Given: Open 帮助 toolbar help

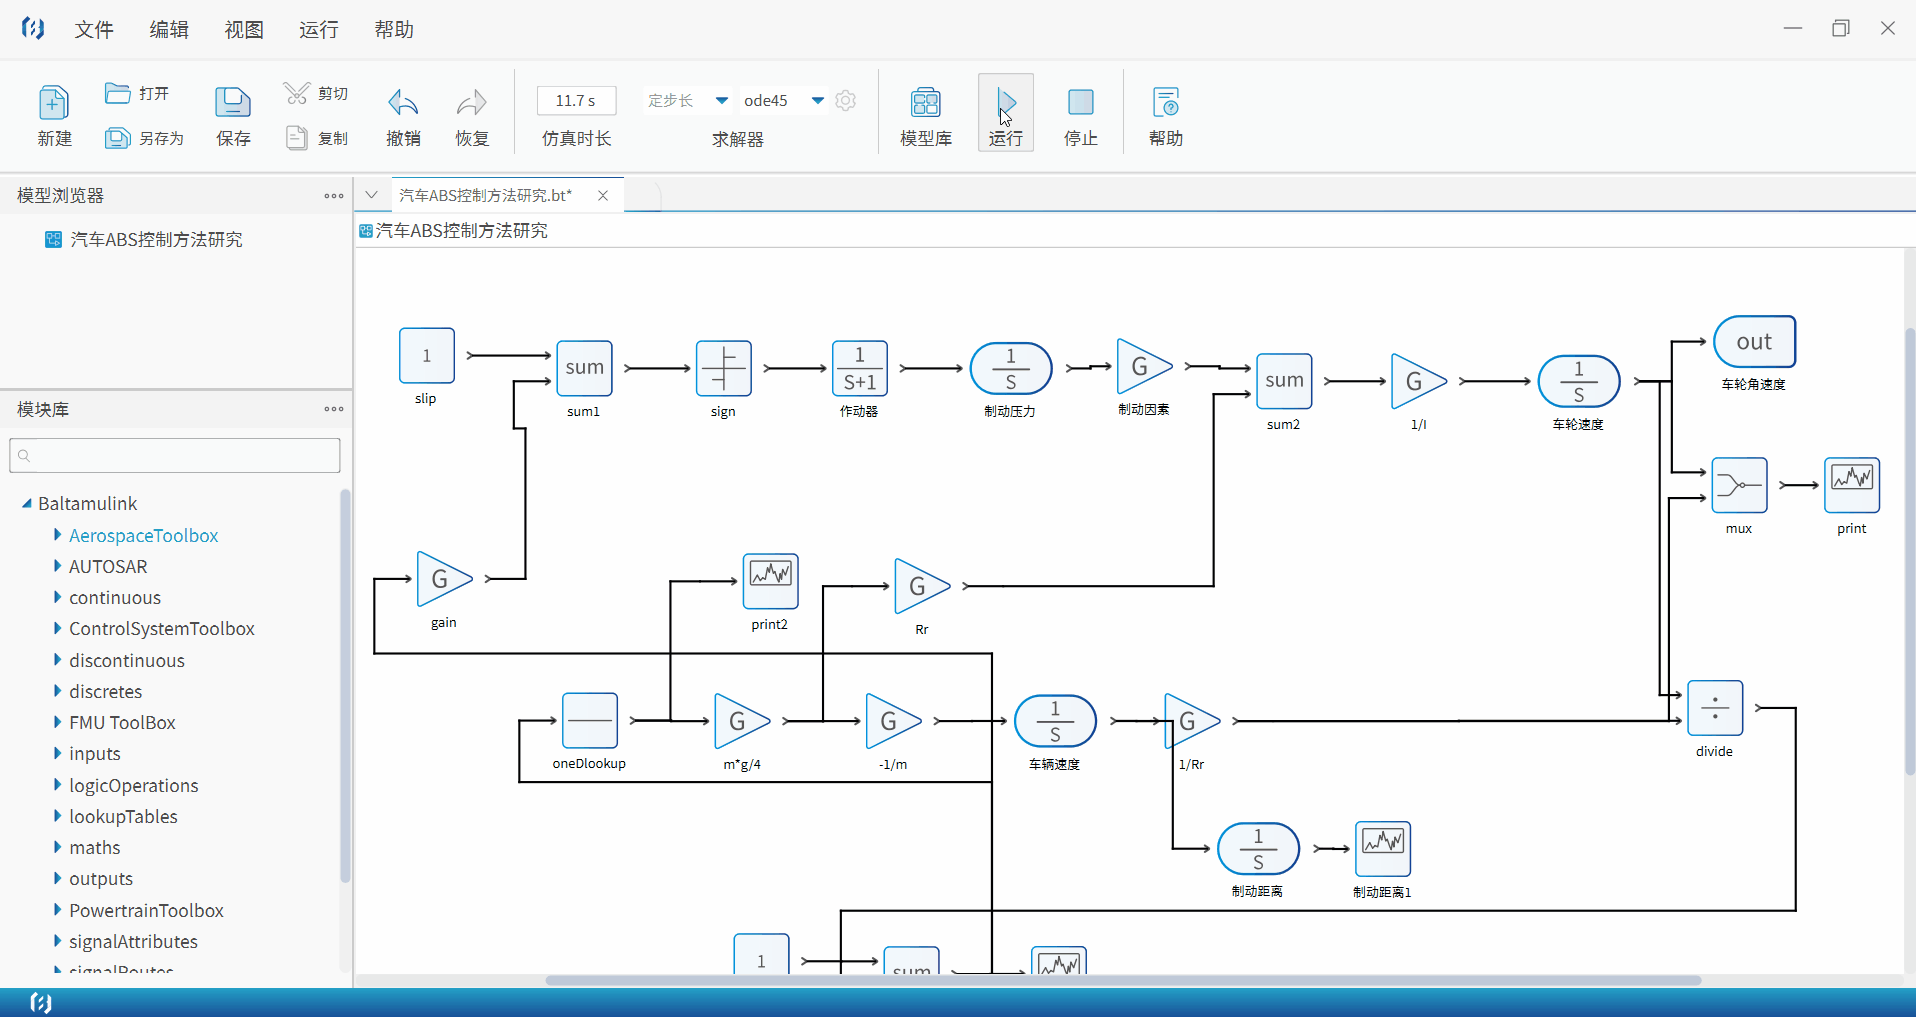Looking at the screenshot, I should [x=1166, y=114].
